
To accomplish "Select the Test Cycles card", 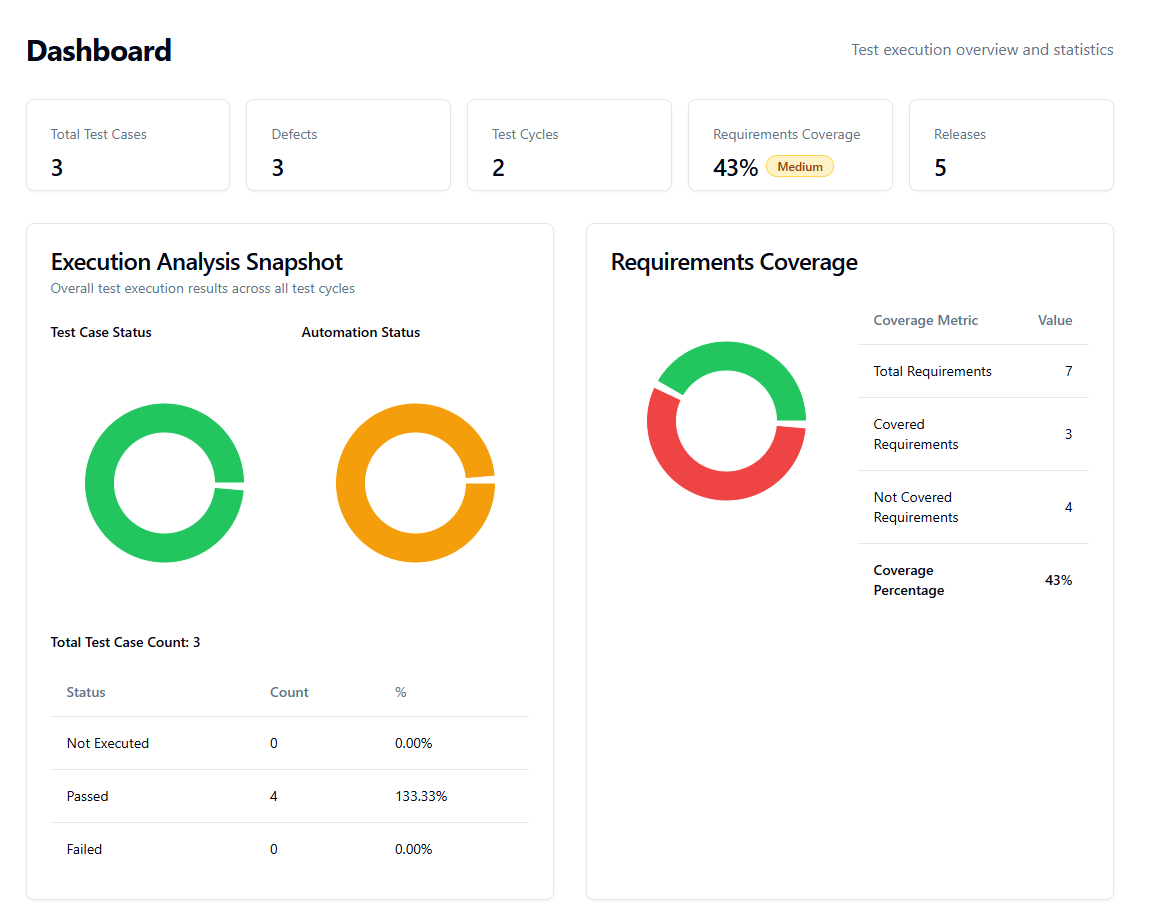I will [x=568, y=145].
